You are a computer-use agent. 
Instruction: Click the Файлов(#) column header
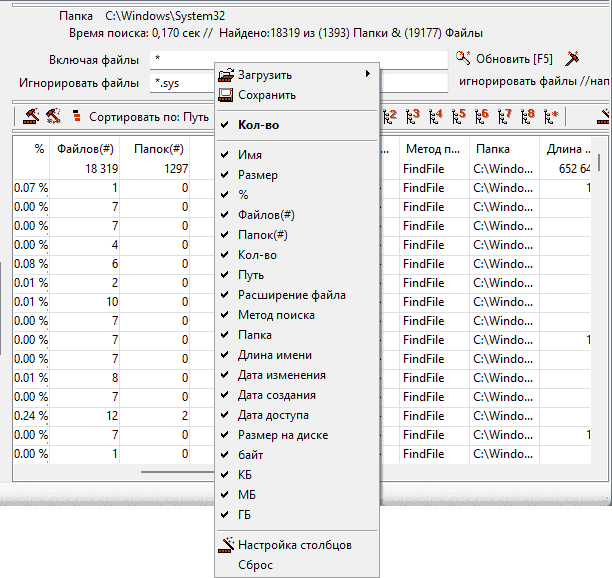[x=86, y=149]
